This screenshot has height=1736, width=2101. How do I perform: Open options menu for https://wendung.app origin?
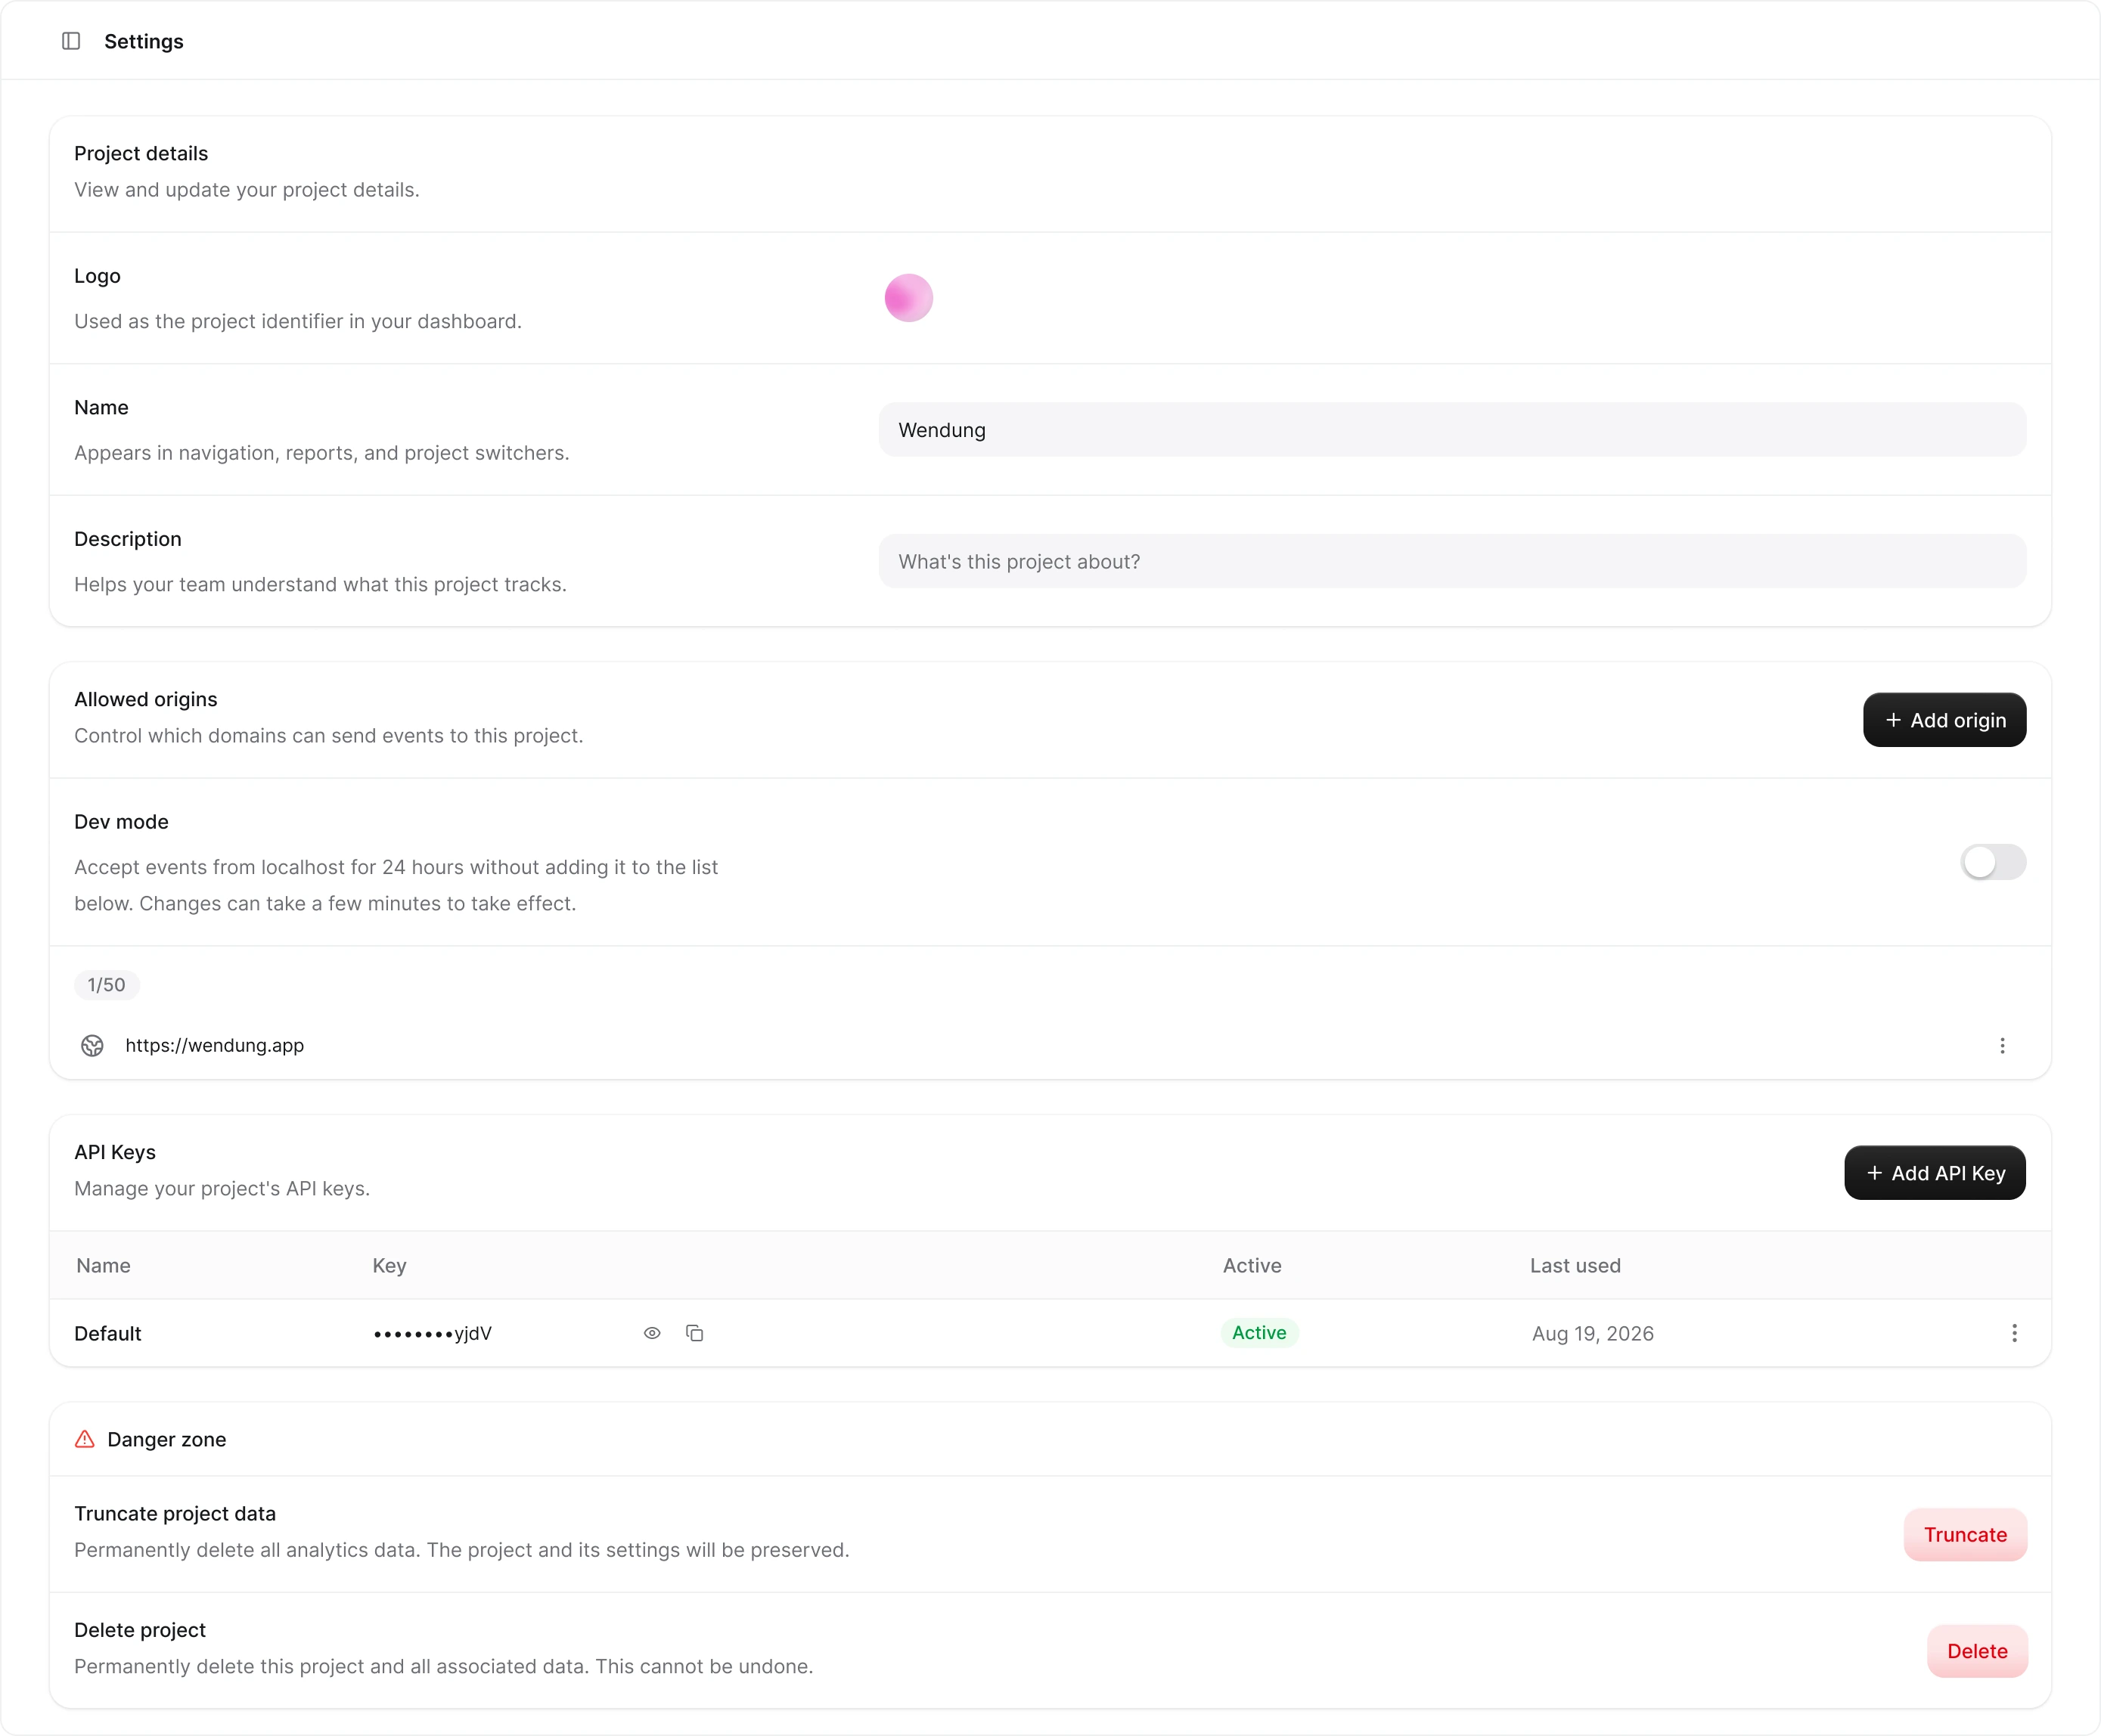click(x=2002, y=1045)
